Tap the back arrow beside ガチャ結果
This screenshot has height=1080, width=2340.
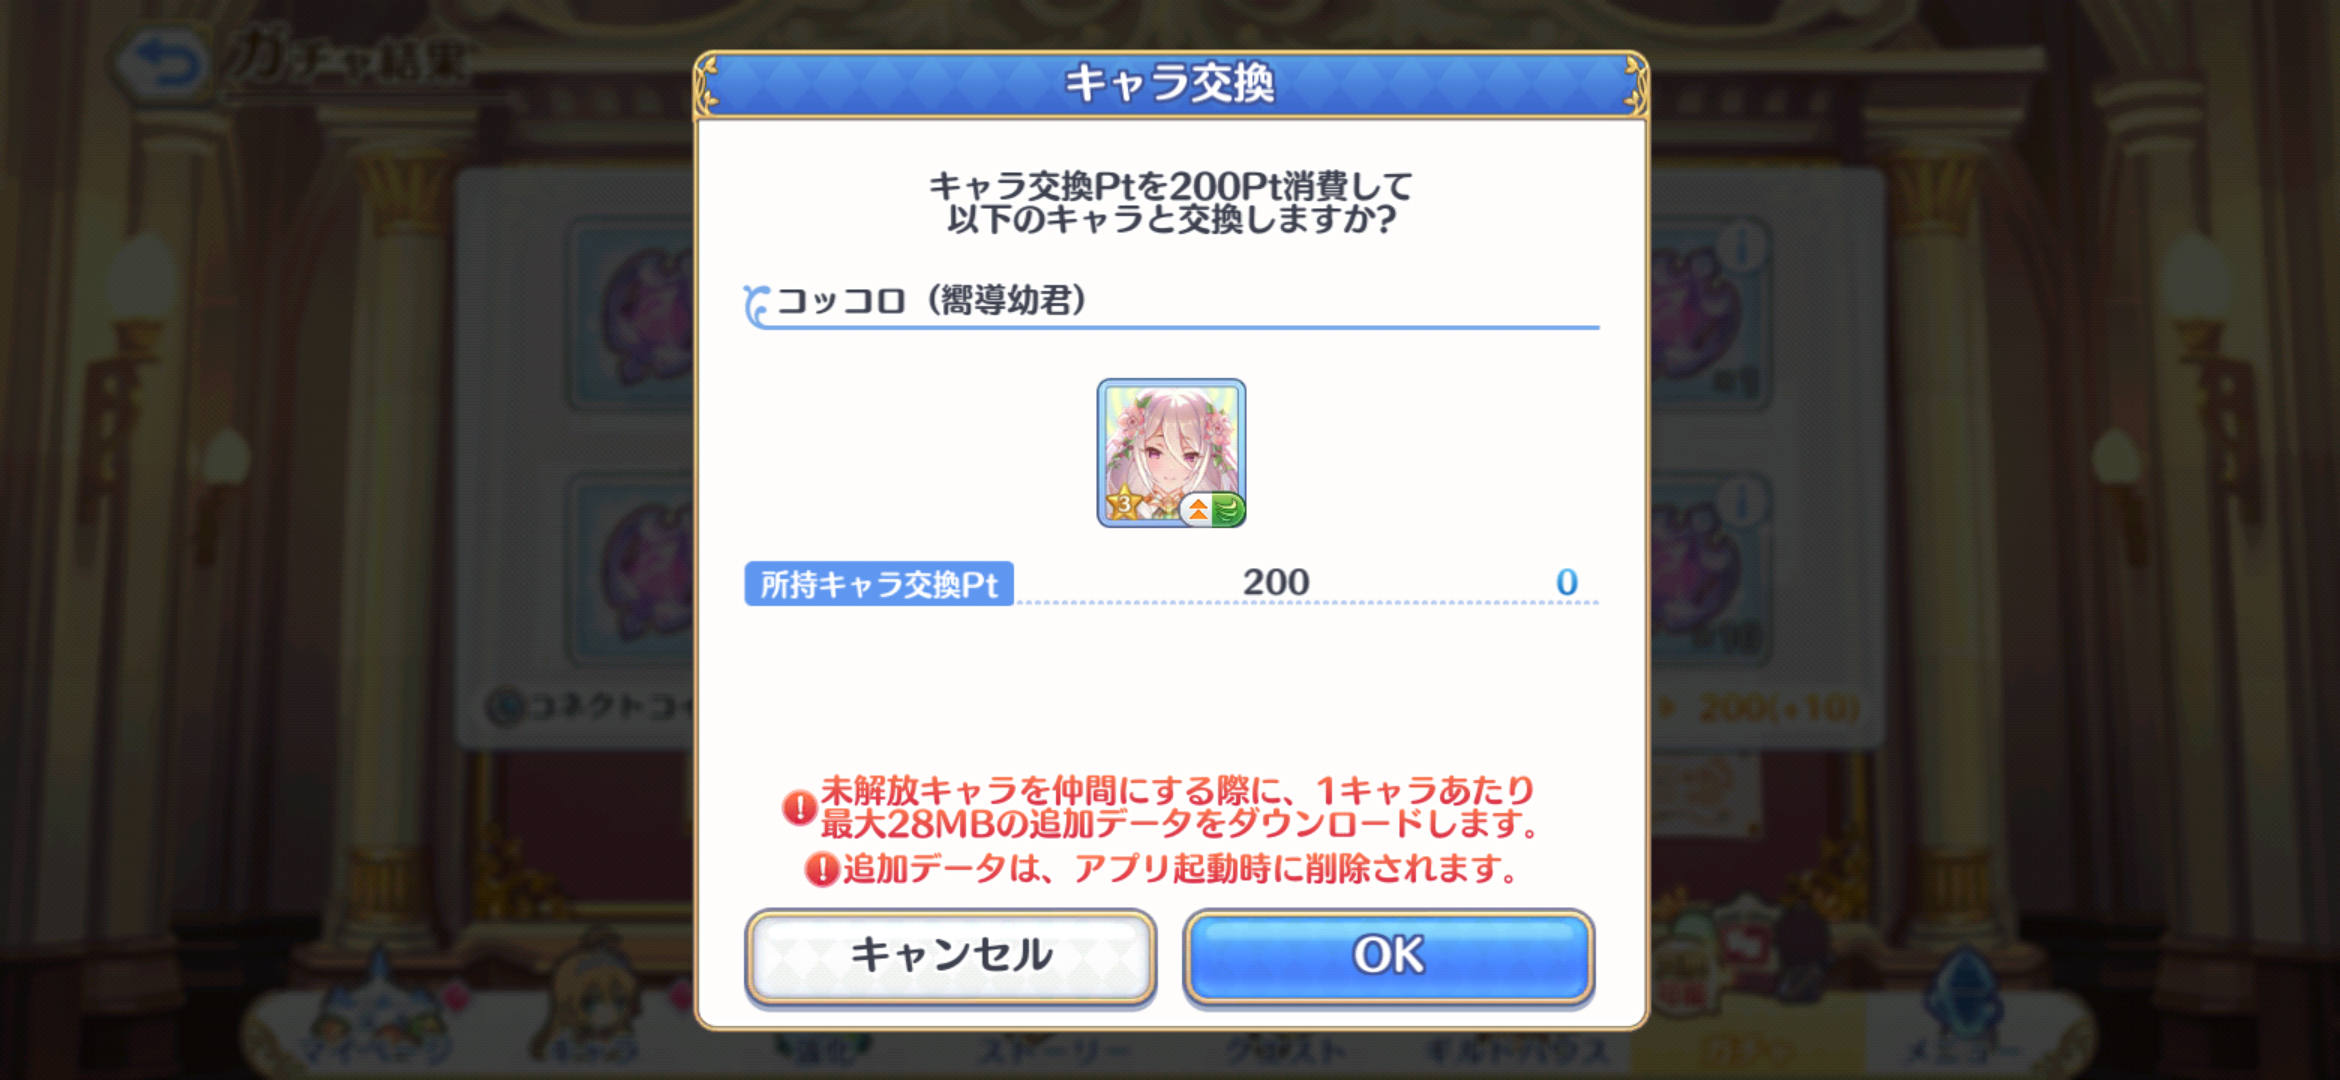[163, 64]
